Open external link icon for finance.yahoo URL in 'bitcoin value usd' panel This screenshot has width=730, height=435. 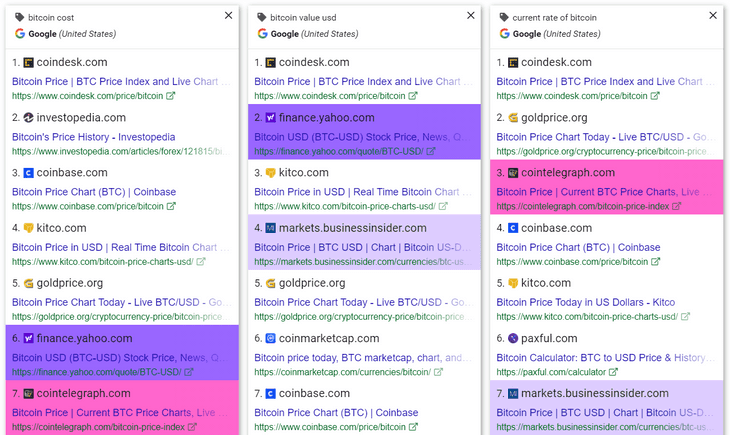coord(431,151)
